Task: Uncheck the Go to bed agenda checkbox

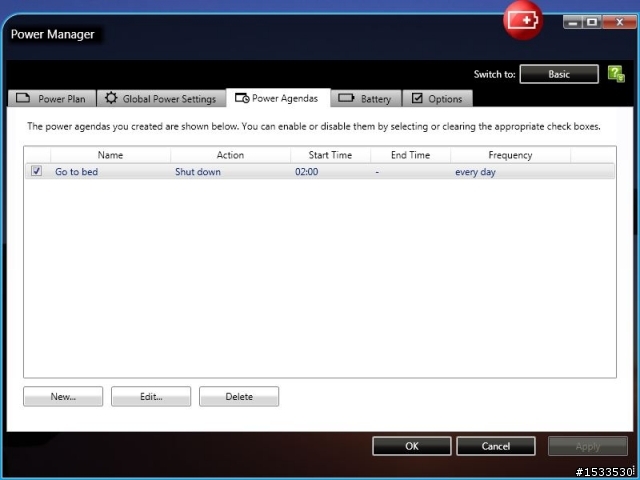Action: pyautogui.click(x=36, y=171)
